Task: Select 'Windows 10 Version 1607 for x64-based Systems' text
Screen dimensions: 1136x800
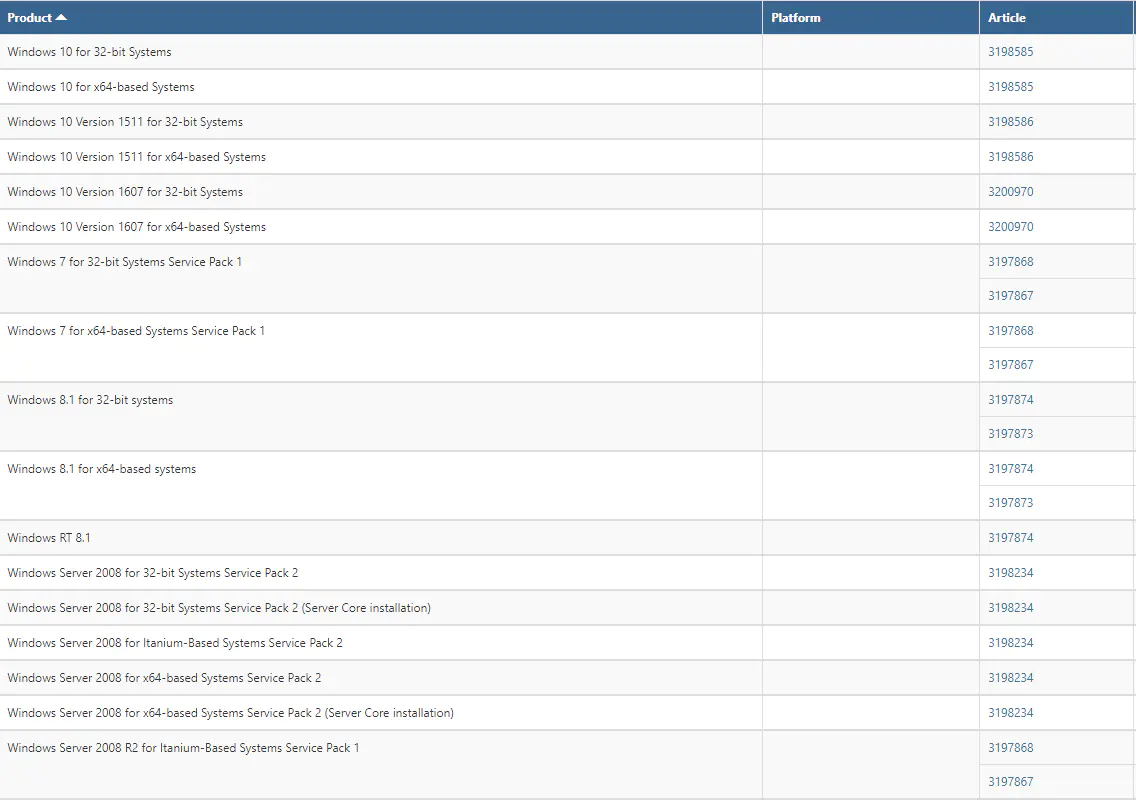Action: point(136,227)
